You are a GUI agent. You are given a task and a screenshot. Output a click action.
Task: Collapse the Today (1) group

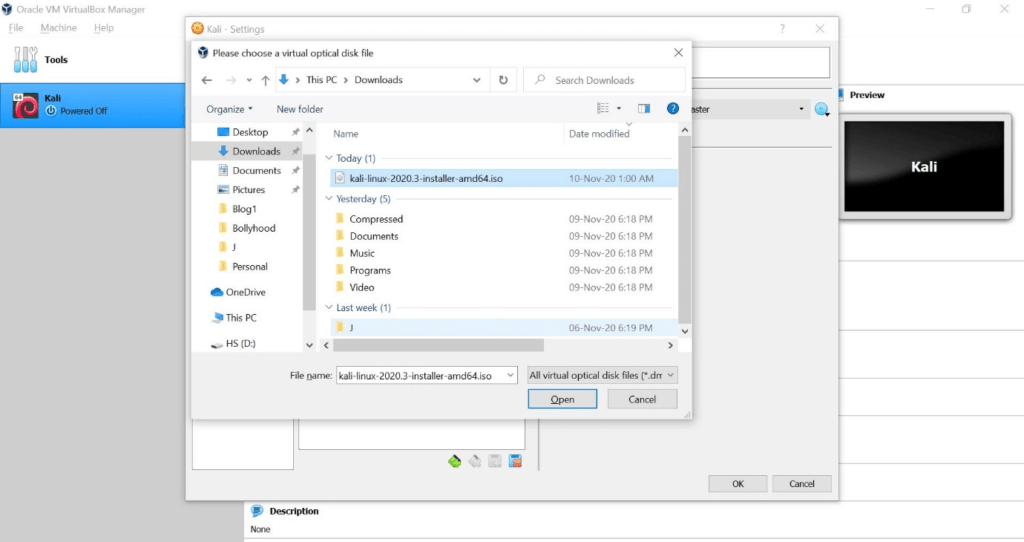(x=329, y=158)
